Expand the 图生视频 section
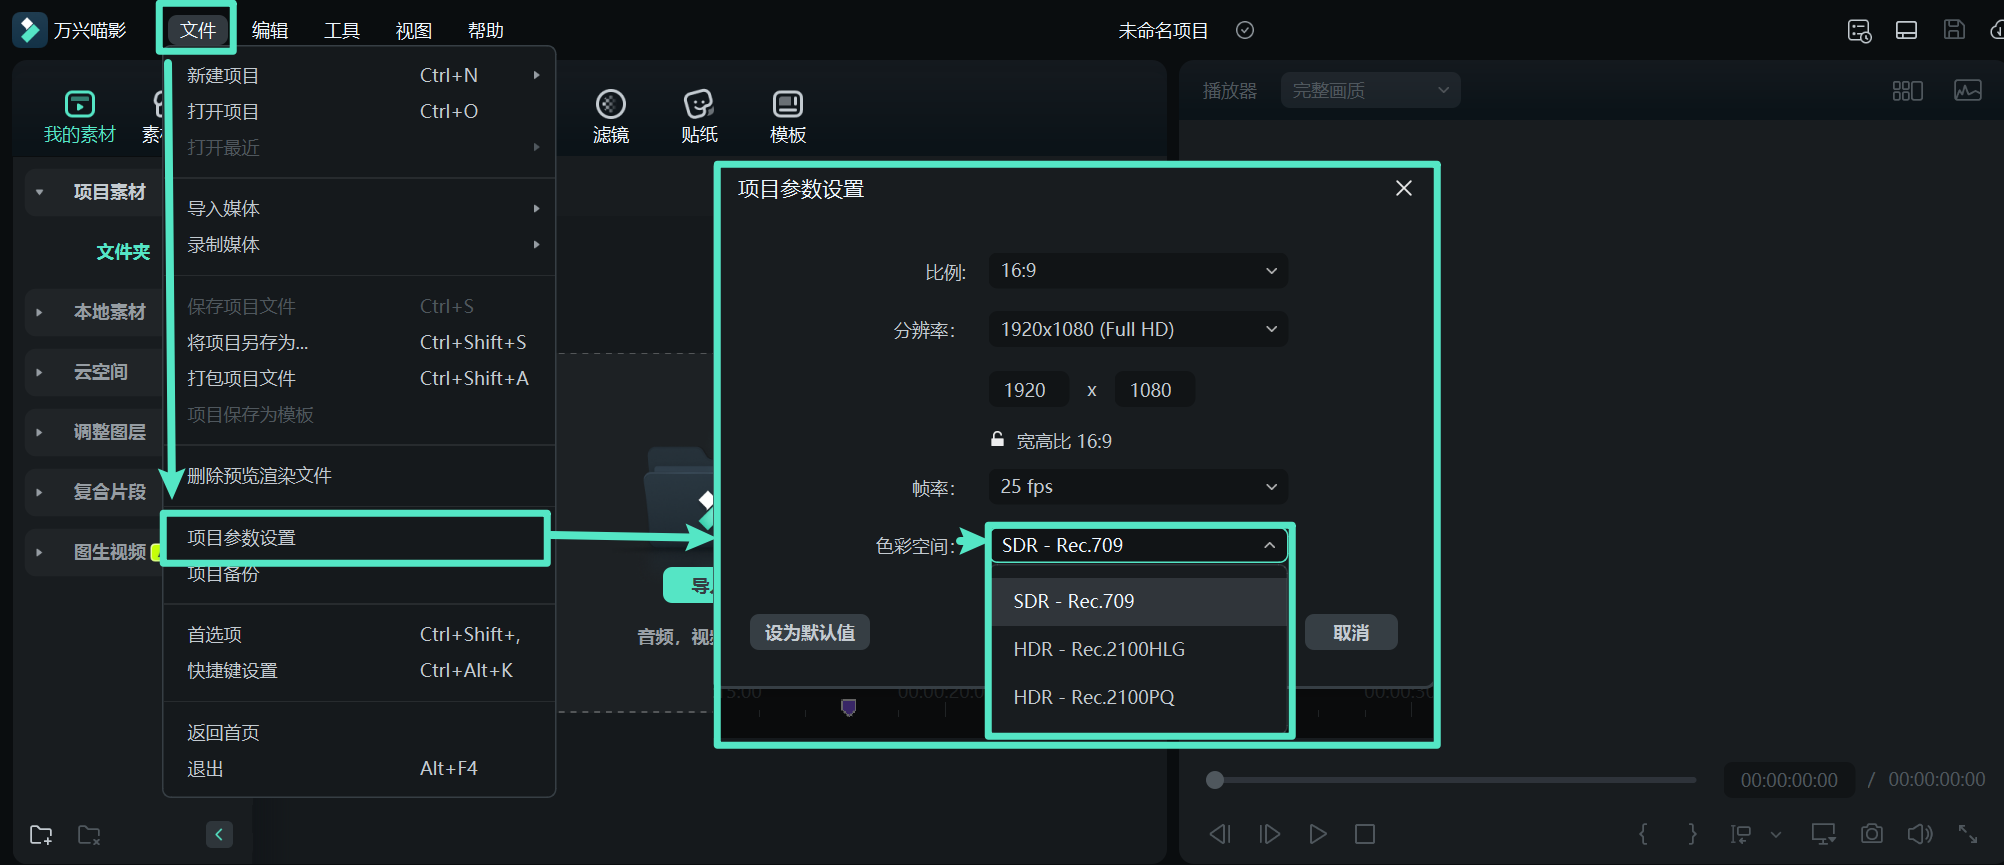The width and height of the screenshot is (2004, 865). click(x=39, y=552)
